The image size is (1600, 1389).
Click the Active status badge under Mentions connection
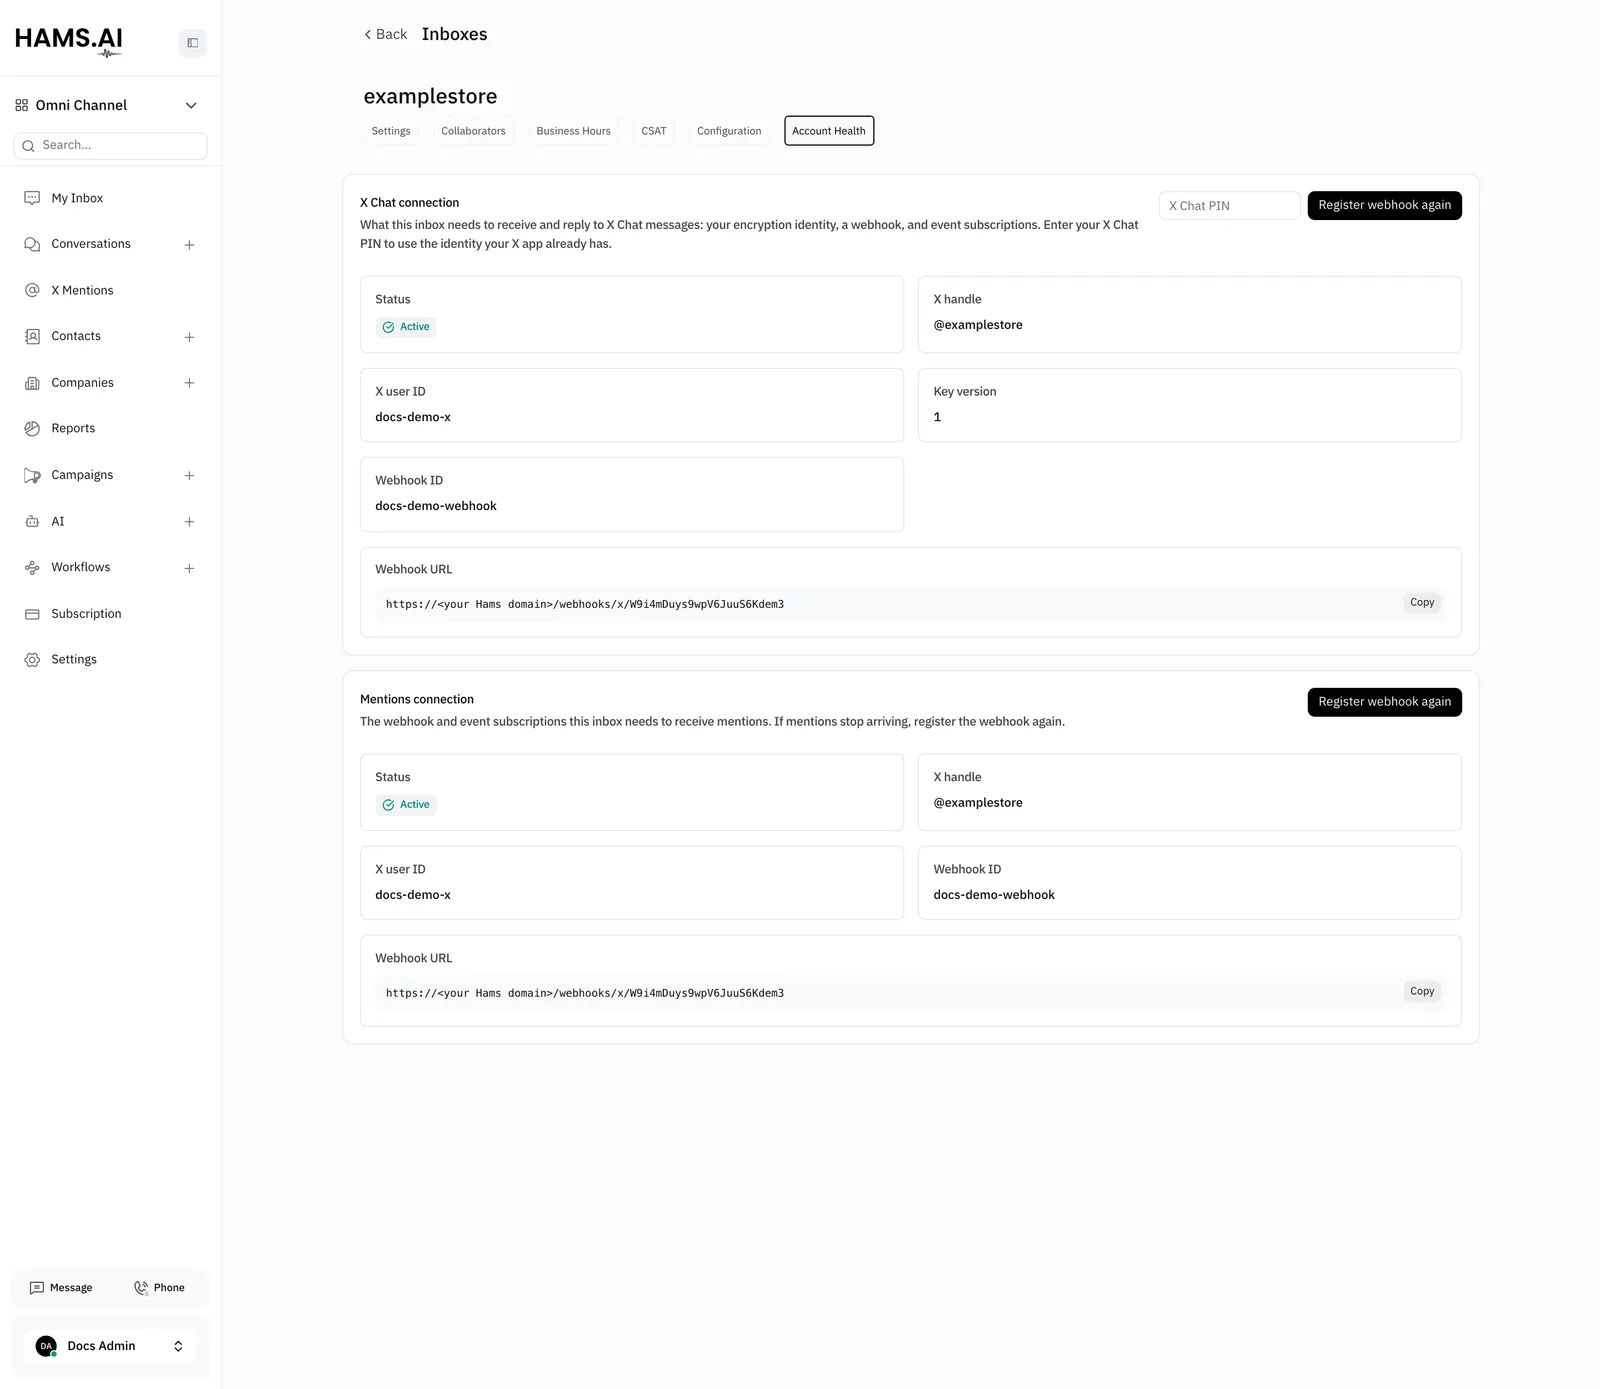tap(406, 805)
